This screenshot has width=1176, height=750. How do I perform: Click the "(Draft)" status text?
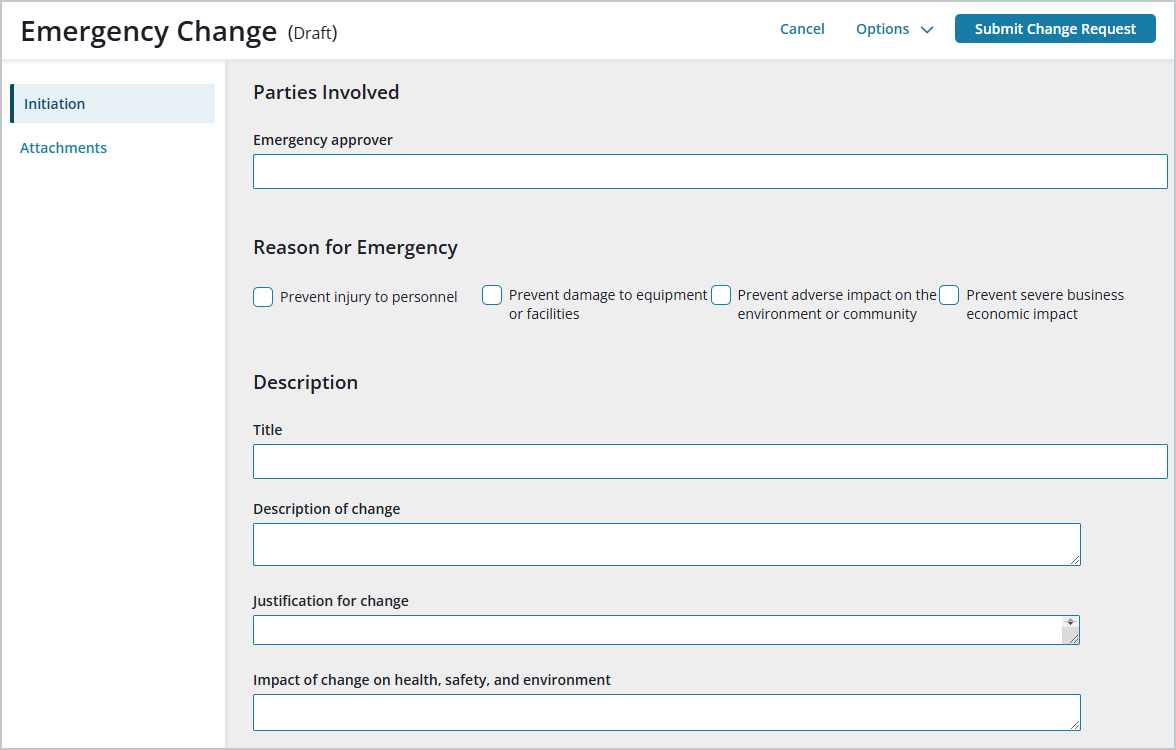coord(313,33)
